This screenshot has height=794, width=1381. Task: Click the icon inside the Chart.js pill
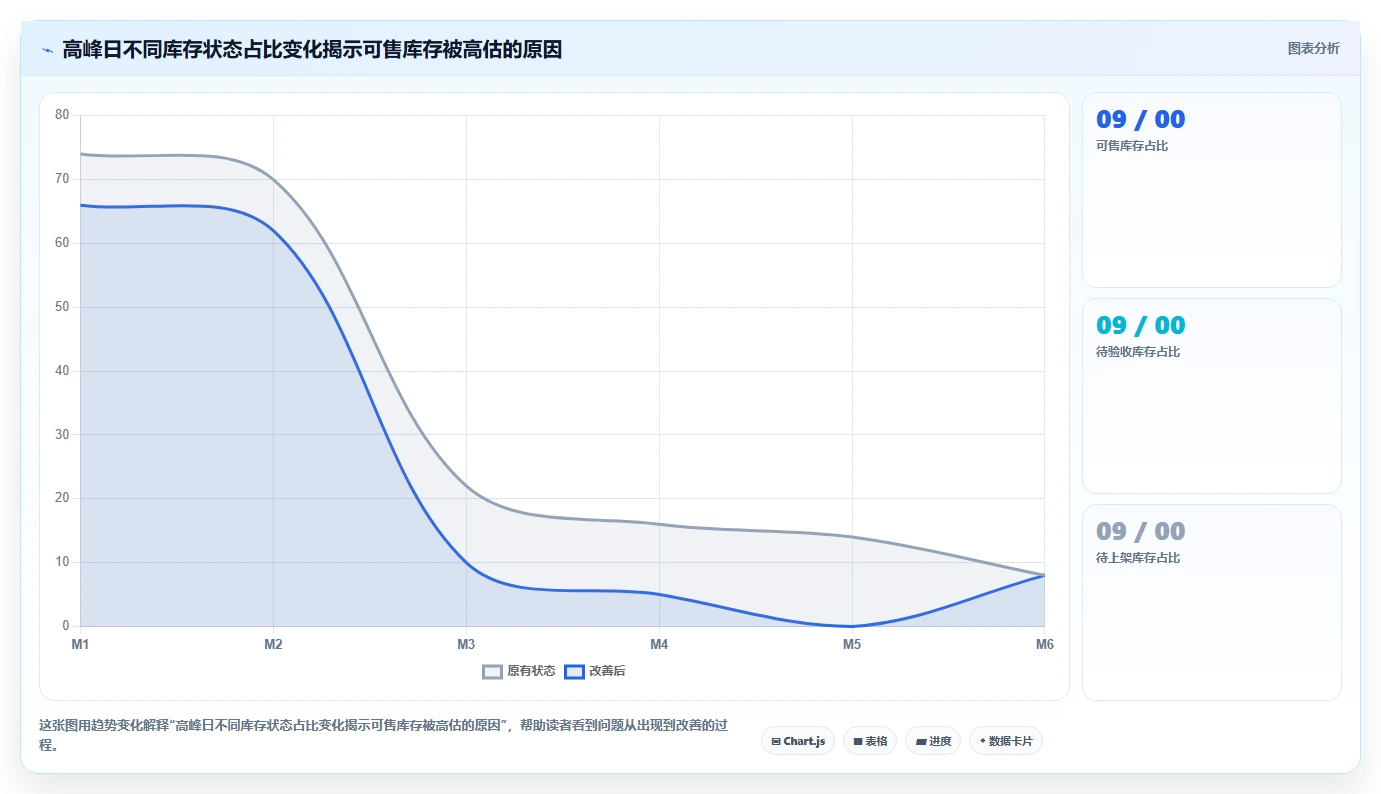pyautogui.click(x=776, y=742)
